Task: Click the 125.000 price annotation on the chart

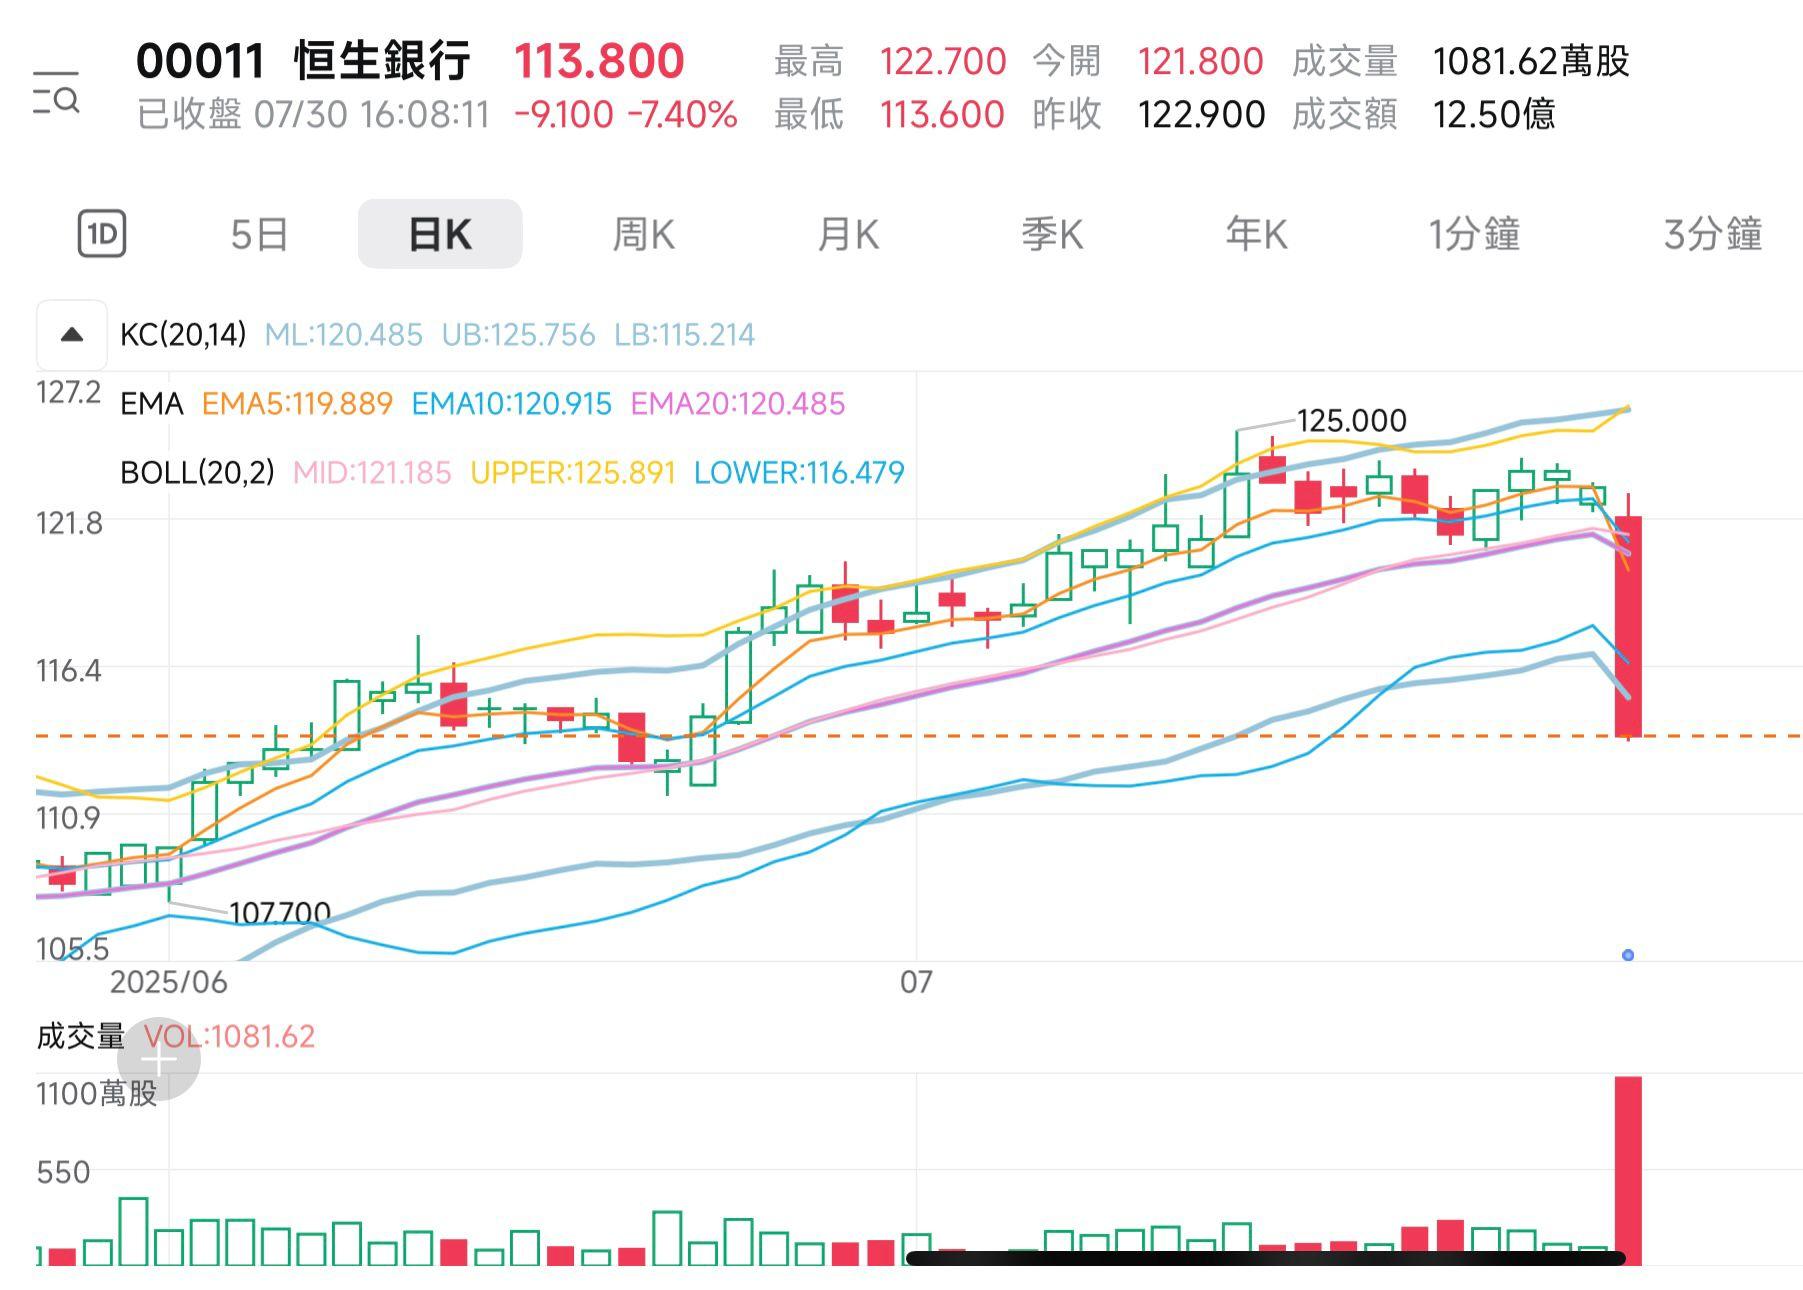Action: tap(1350, 420)
